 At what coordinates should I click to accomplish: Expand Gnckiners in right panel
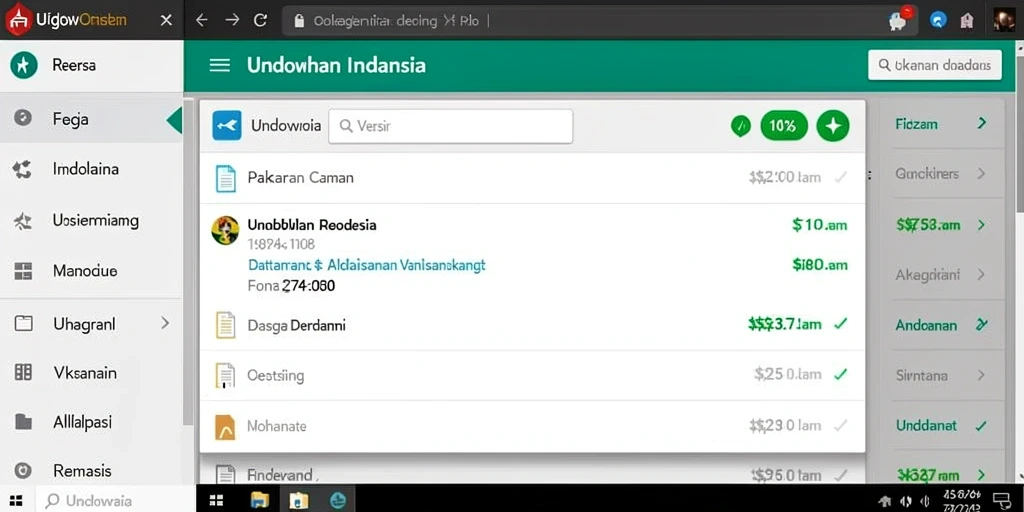tap(981, 174)
